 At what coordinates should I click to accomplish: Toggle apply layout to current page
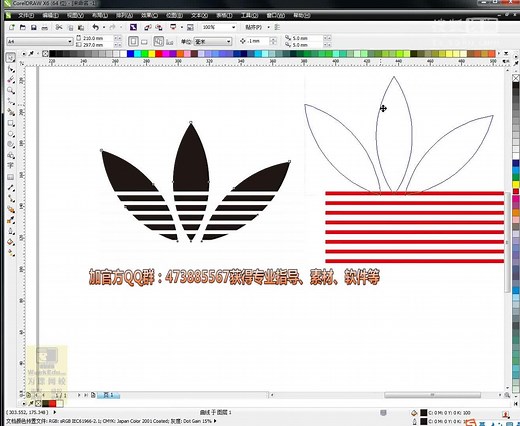tap(170, 42)
